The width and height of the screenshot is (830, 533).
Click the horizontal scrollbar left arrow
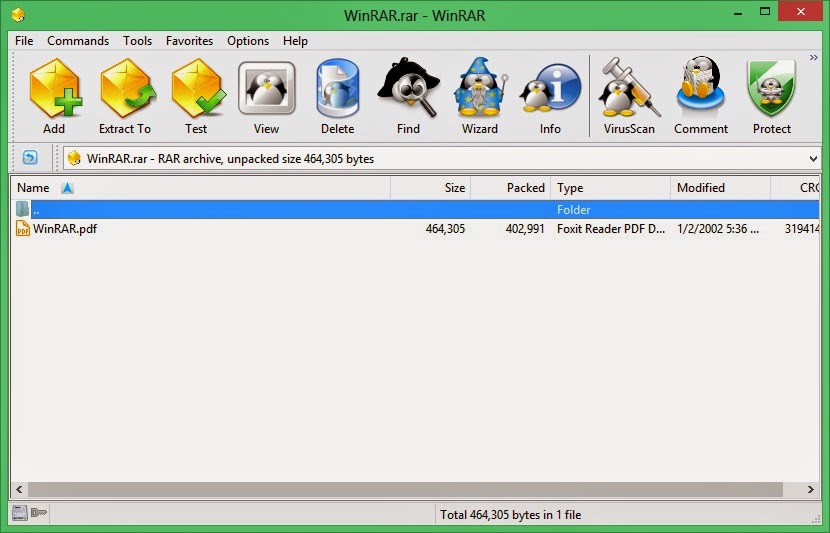click(x=19, y=489)
